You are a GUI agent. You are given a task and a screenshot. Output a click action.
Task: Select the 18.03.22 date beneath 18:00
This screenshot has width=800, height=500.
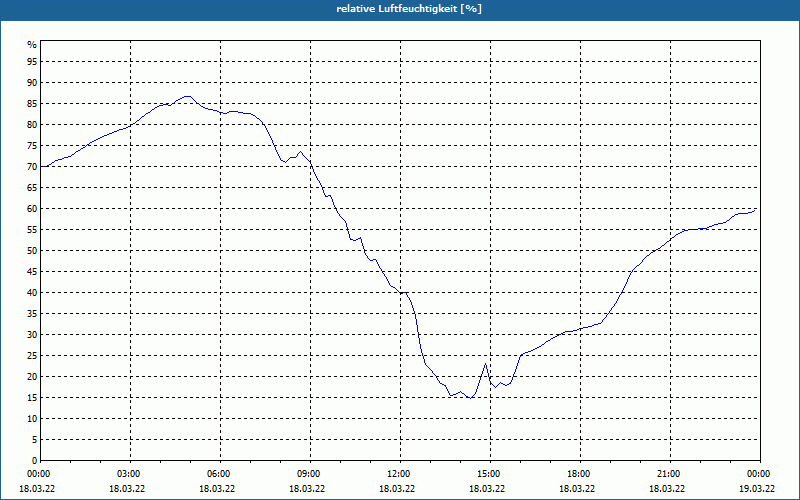pos(577,489)
